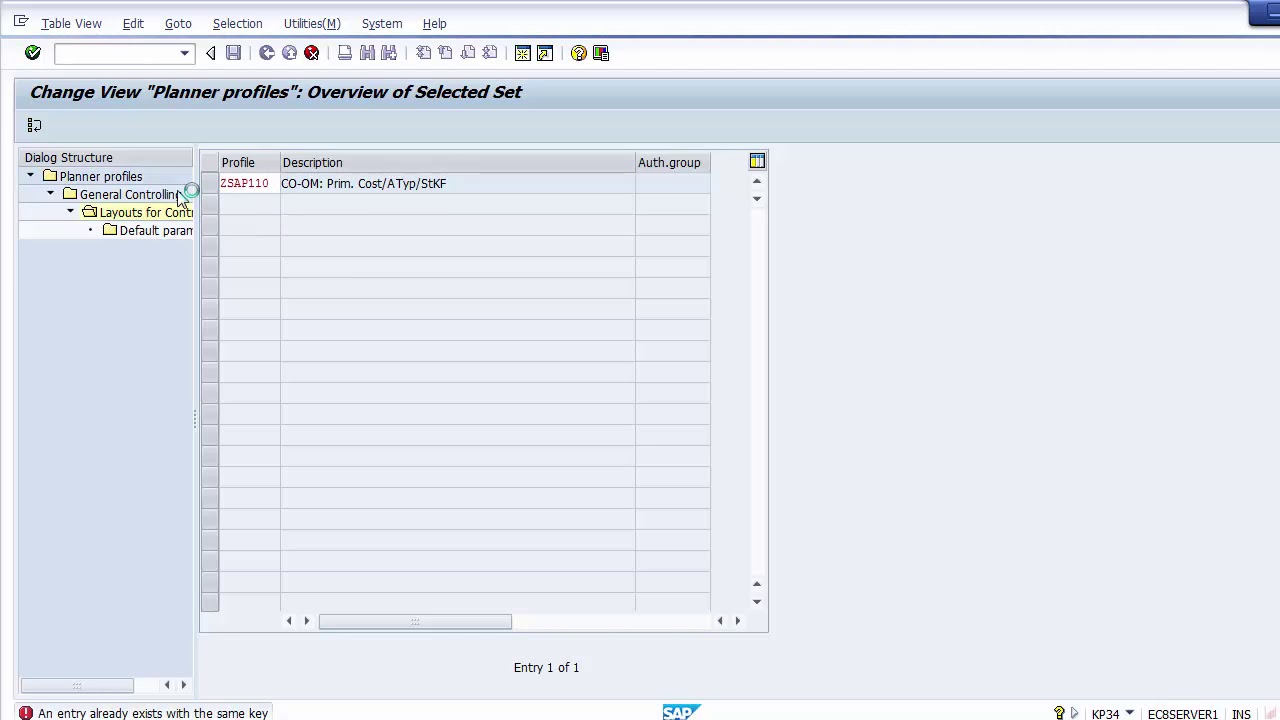This screenshot has height=720, width=1280.
Task: Click the Customize Local Layout icon
Action: pos(601,53)
